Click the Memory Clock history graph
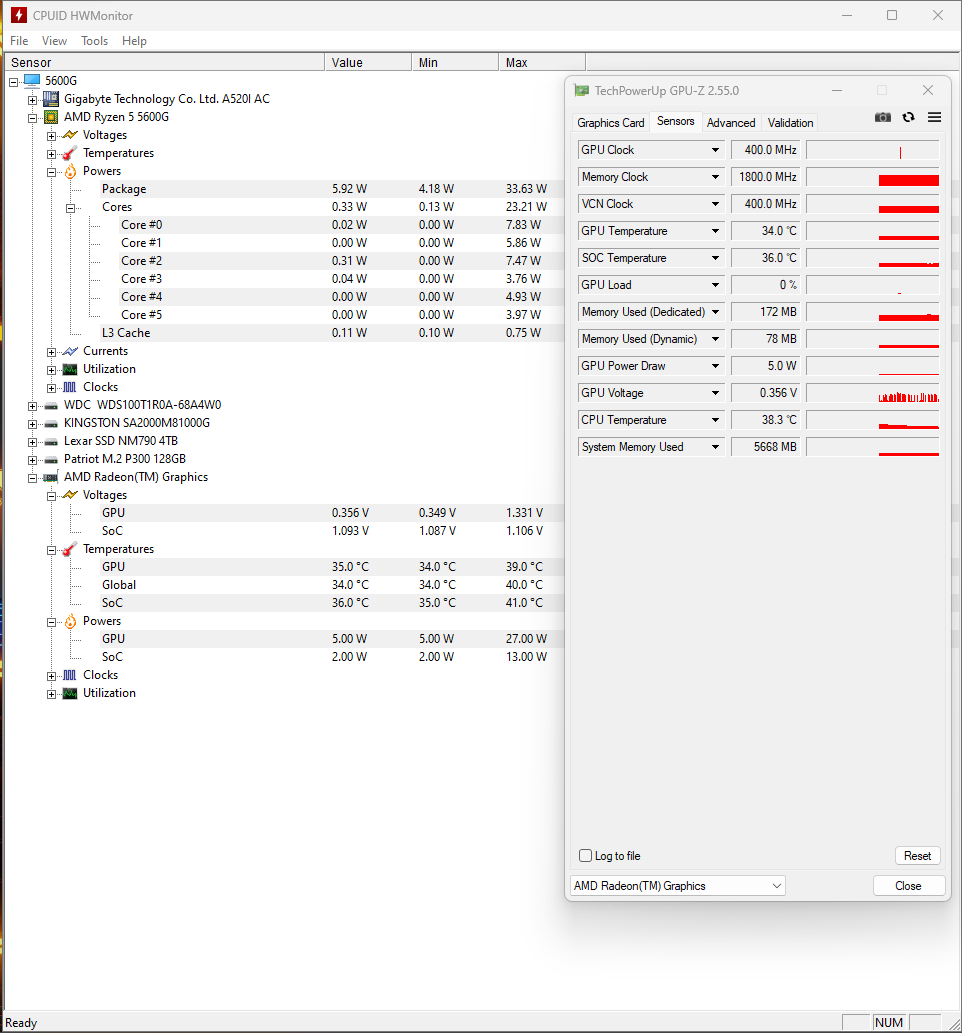This screenshot has width=962, height=1033. 873,177
